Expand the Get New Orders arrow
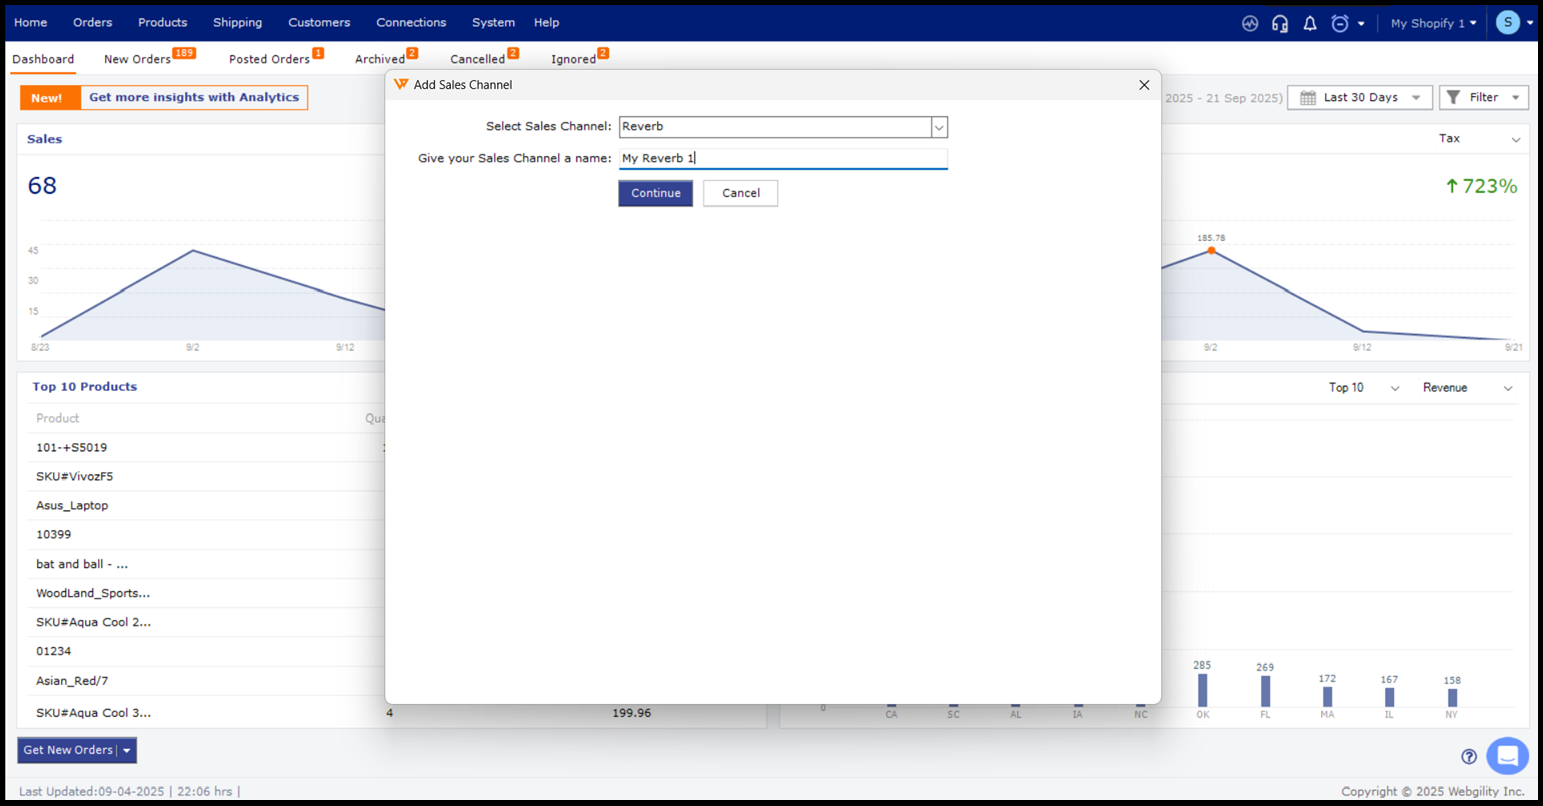This screenshot has height=806, width=1543. click(x=127, y=751)
